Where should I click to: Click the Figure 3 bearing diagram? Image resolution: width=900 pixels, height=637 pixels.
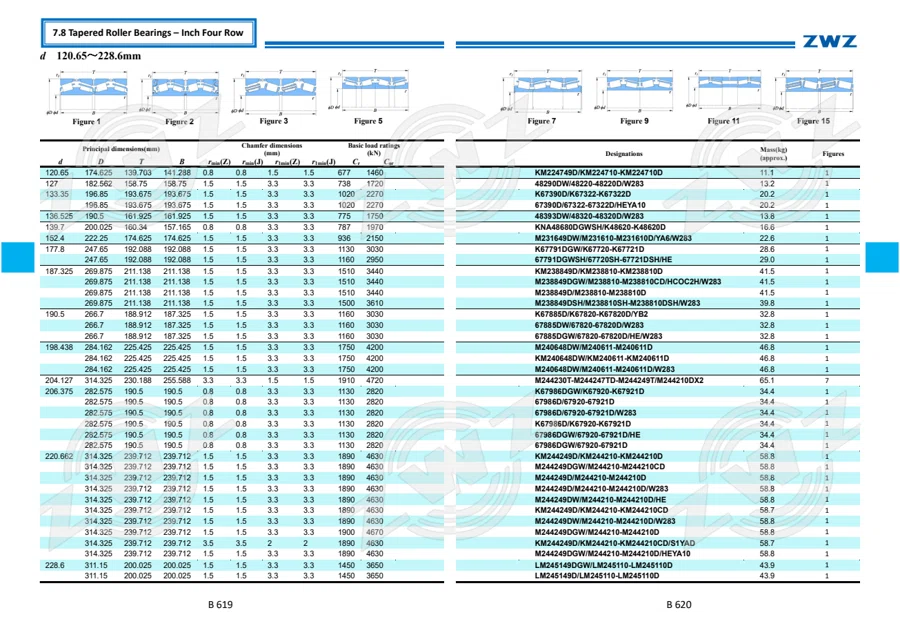[x=274, y=92]
